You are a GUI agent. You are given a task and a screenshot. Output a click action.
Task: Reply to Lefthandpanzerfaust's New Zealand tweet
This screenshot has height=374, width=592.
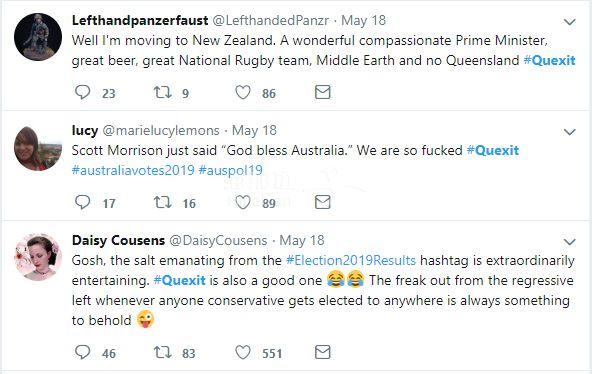[x=82, y=92]
